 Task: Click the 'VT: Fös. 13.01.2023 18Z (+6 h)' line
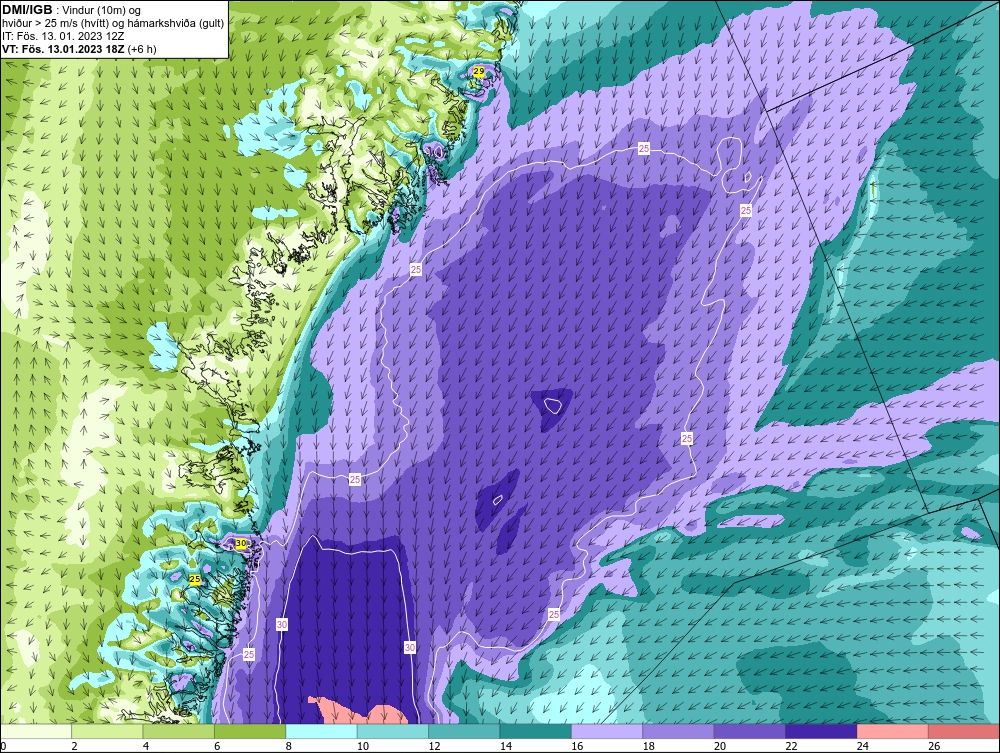tap(79, 48)
